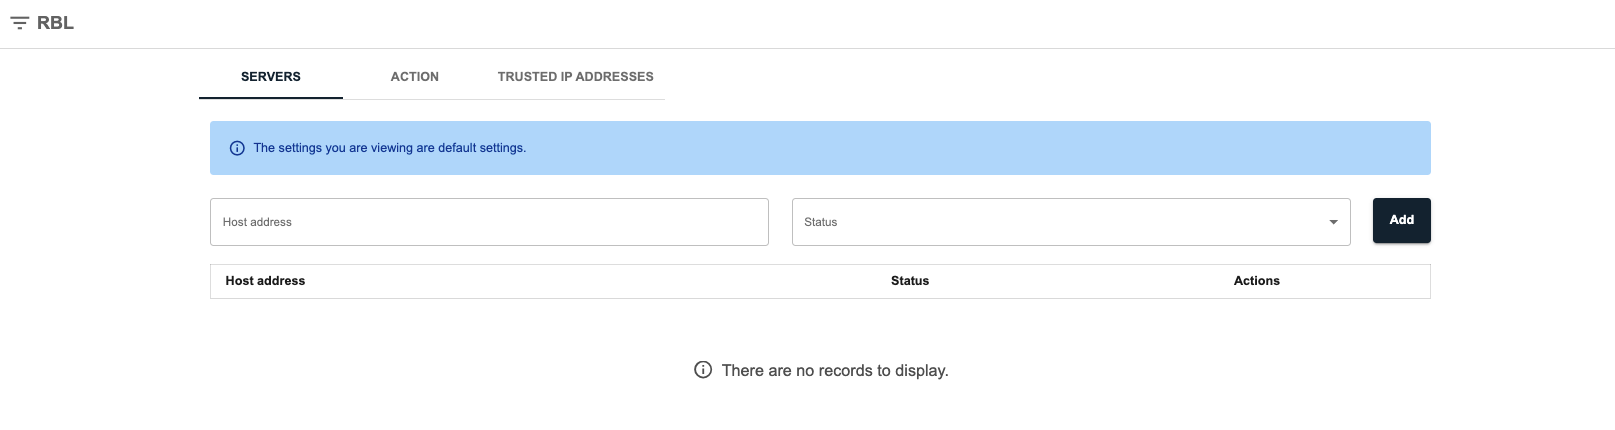Click the info icon in the blue banner
This screenshot has height=430, width=1615.
click(x=237, y=148)
